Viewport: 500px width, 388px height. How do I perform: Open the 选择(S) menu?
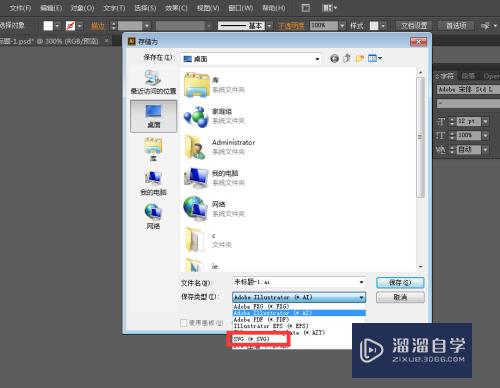pyautogui.click(x=145, y=8)
